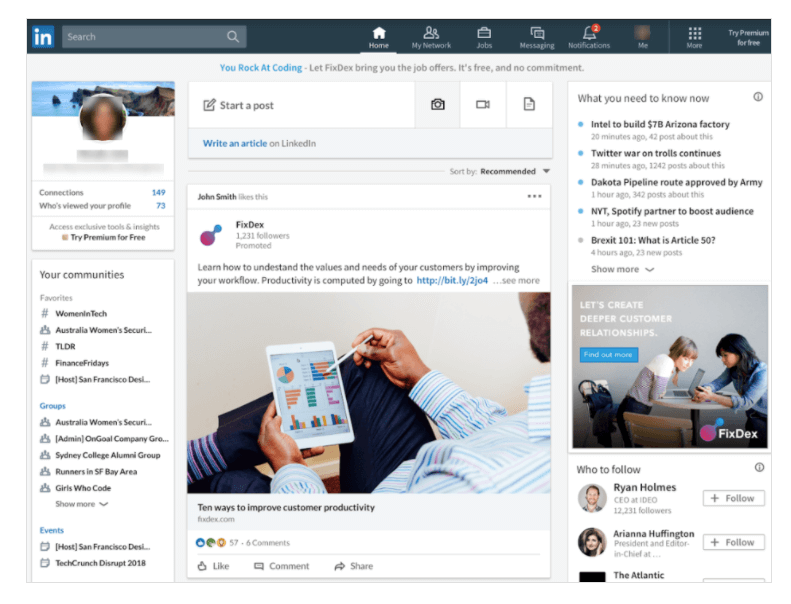Open the Home tab
The height and width of the screenshot is (604, 791).
coord(379,38)
